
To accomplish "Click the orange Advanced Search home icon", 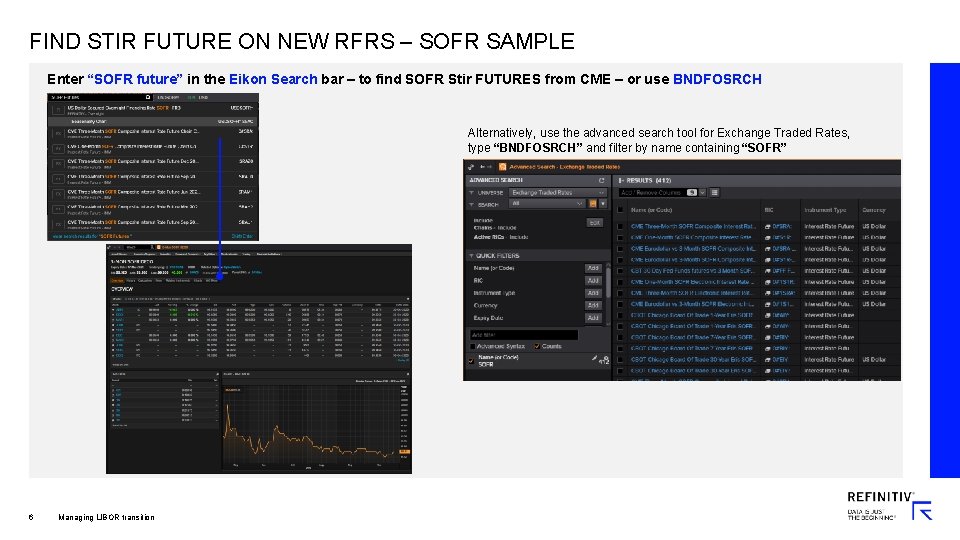I will 503,167.
